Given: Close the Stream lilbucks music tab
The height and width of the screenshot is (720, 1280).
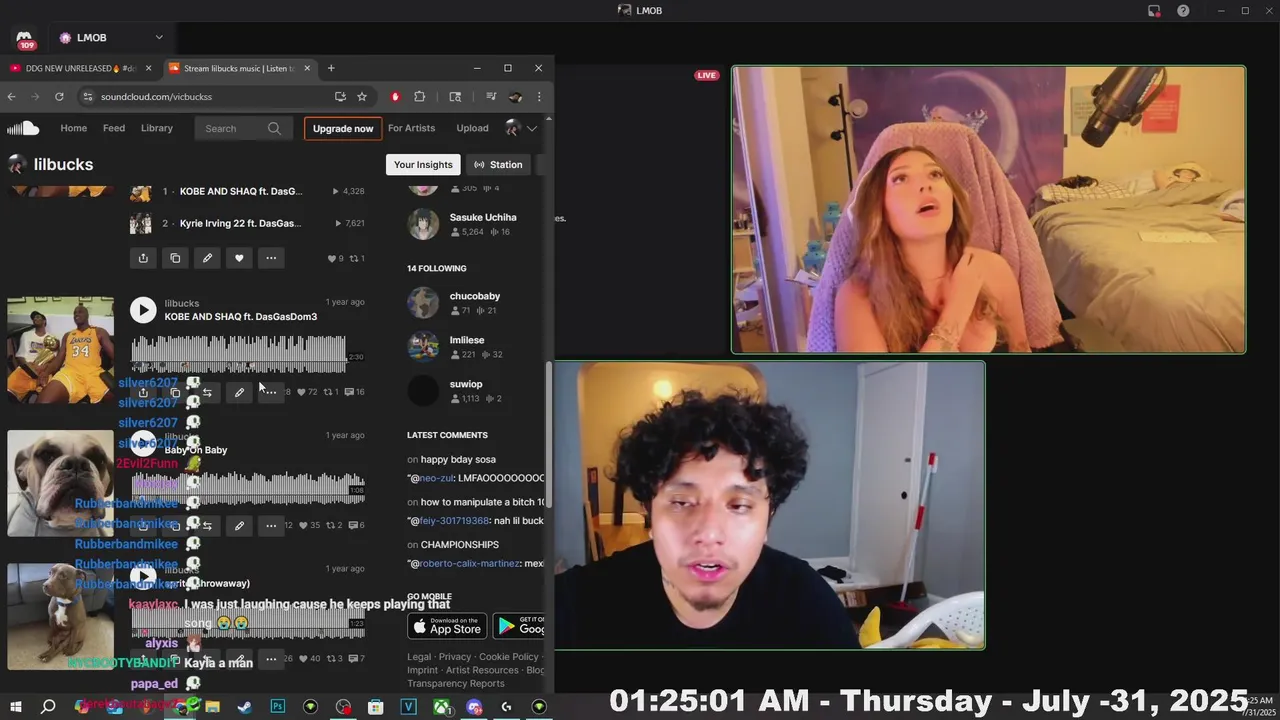Looking at the screenshot, I should pyautogui.click(x=307, y=68).
